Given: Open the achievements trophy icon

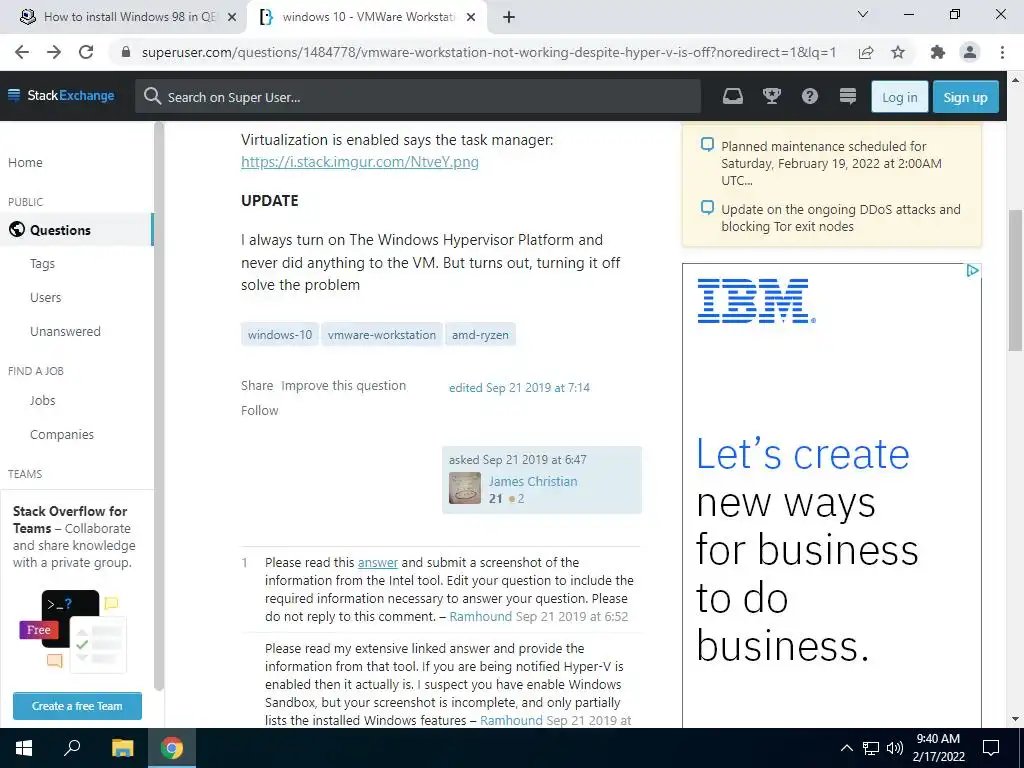Looking at the screenshot, I should pos(772,97).
